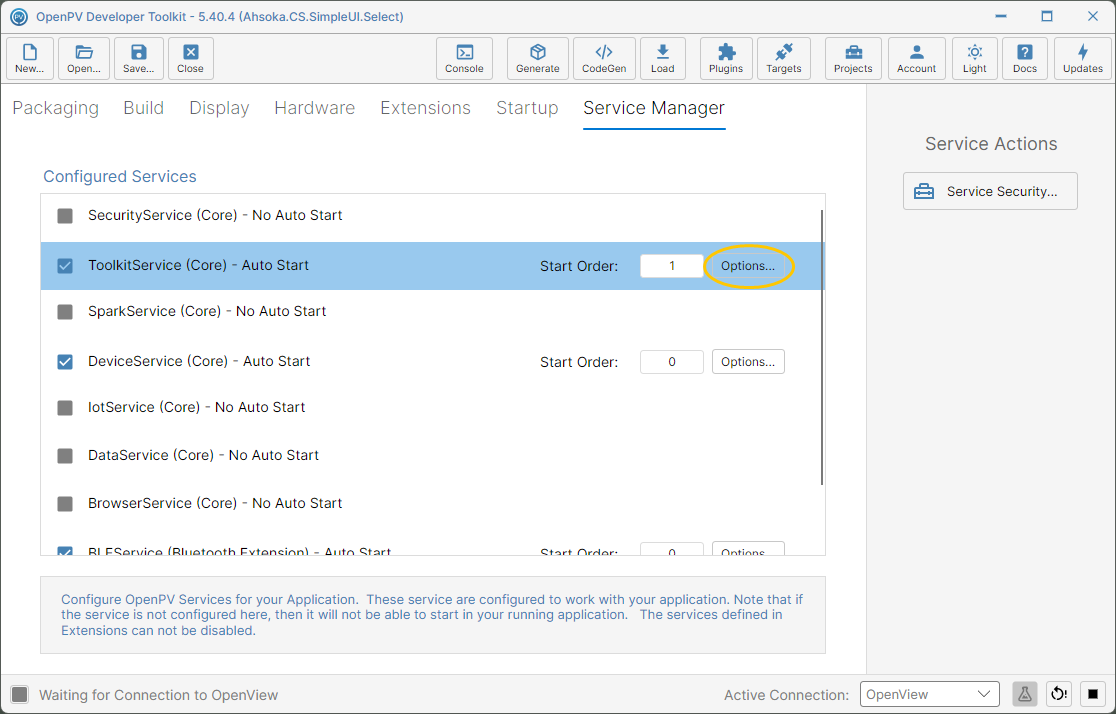Enable the SparkService checkbox
1116x714 pixels.
click(x=65, y=312)
